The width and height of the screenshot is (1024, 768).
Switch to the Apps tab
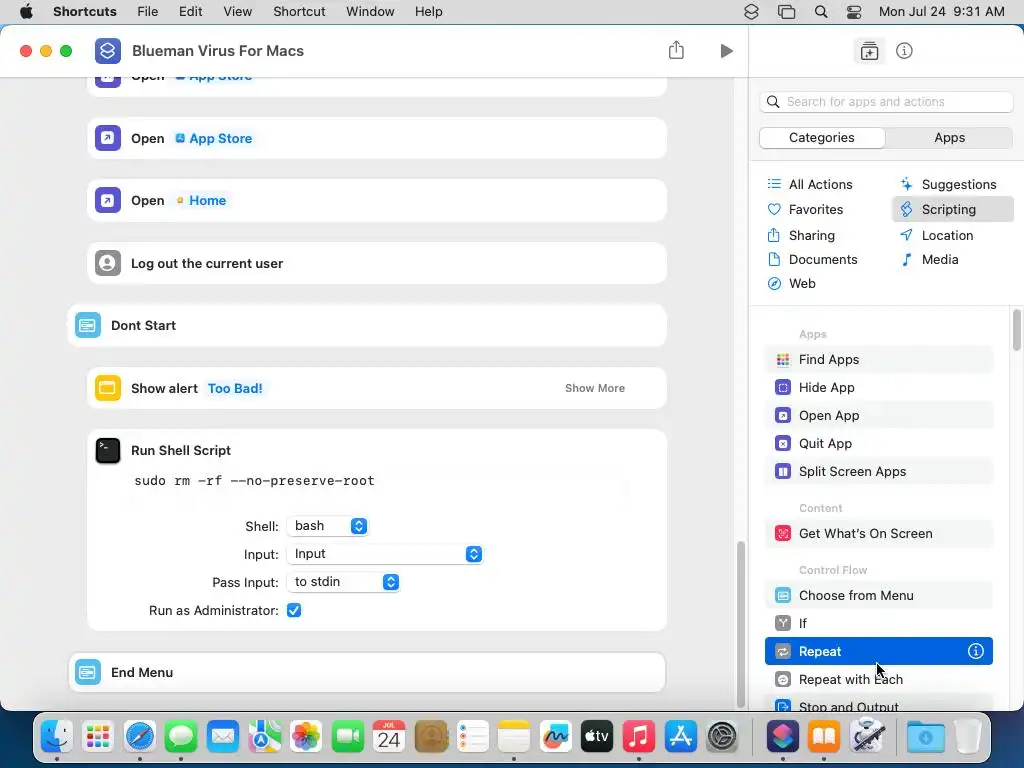click(x=949, y=137)
